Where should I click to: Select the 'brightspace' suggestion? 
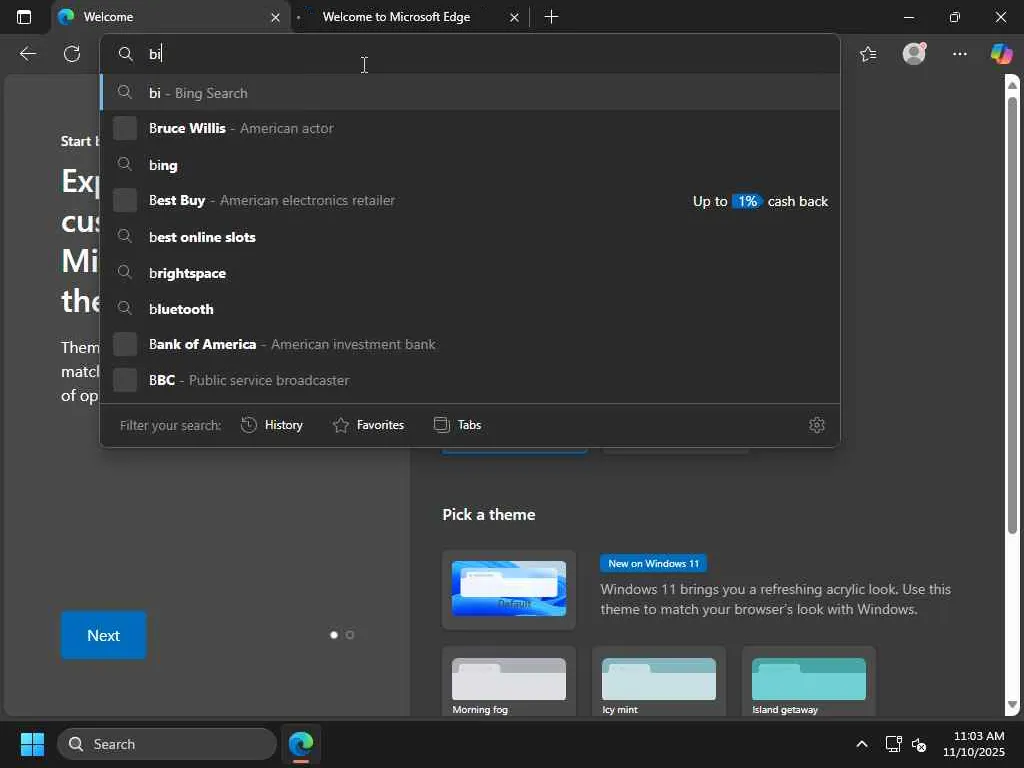pos(470,272)
